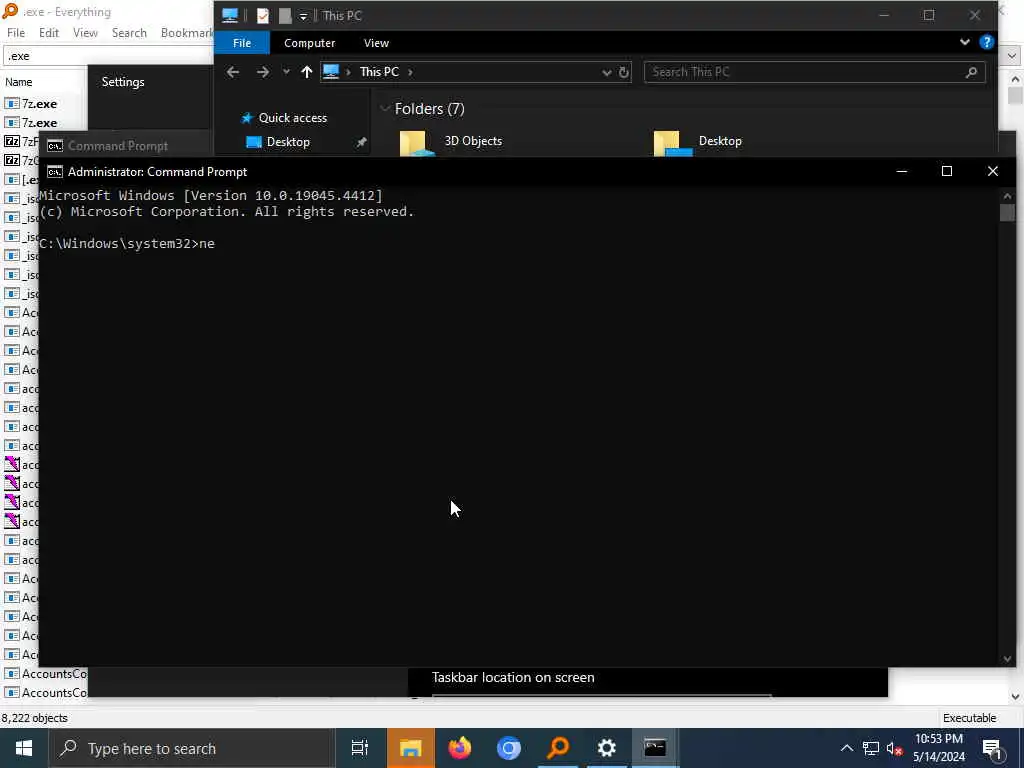Screen dimensions: 1024x768
Task: Open Explorer help question icon
Action: click(987, 42)
